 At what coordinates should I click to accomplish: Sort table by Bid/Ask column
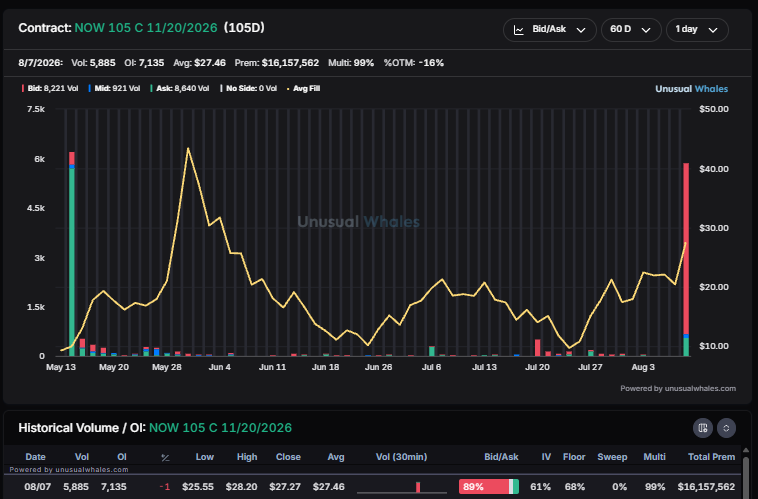(501, 457)
